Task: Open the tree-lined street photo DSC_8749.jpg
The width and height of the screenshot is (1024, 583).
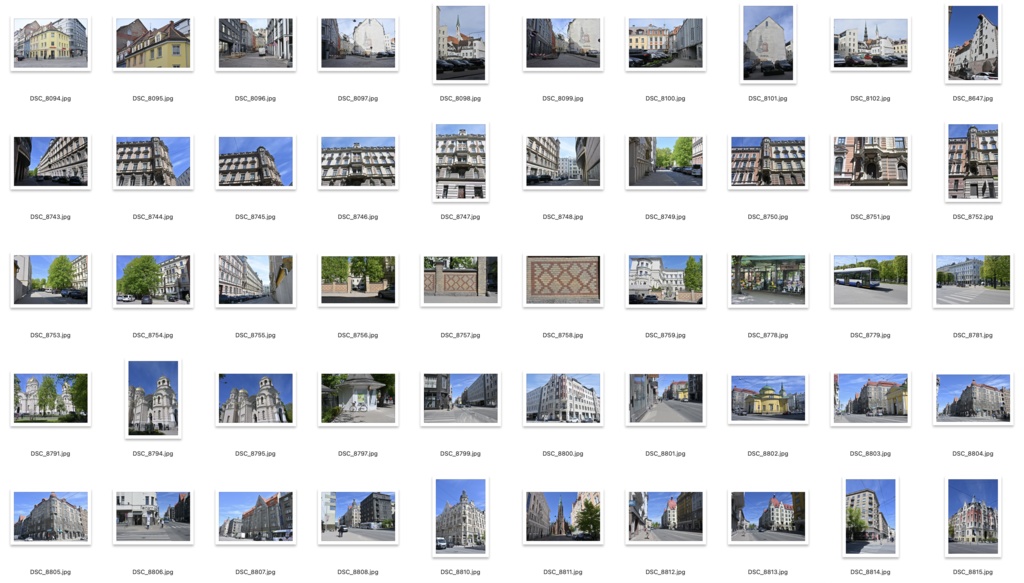Action: tap(665, 162)
